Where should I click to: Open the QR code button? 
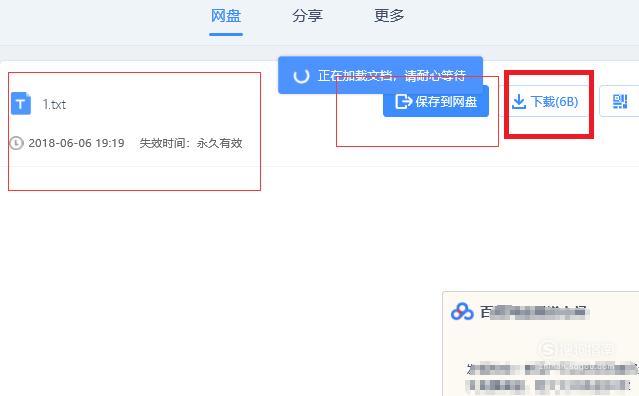(619, 101)
